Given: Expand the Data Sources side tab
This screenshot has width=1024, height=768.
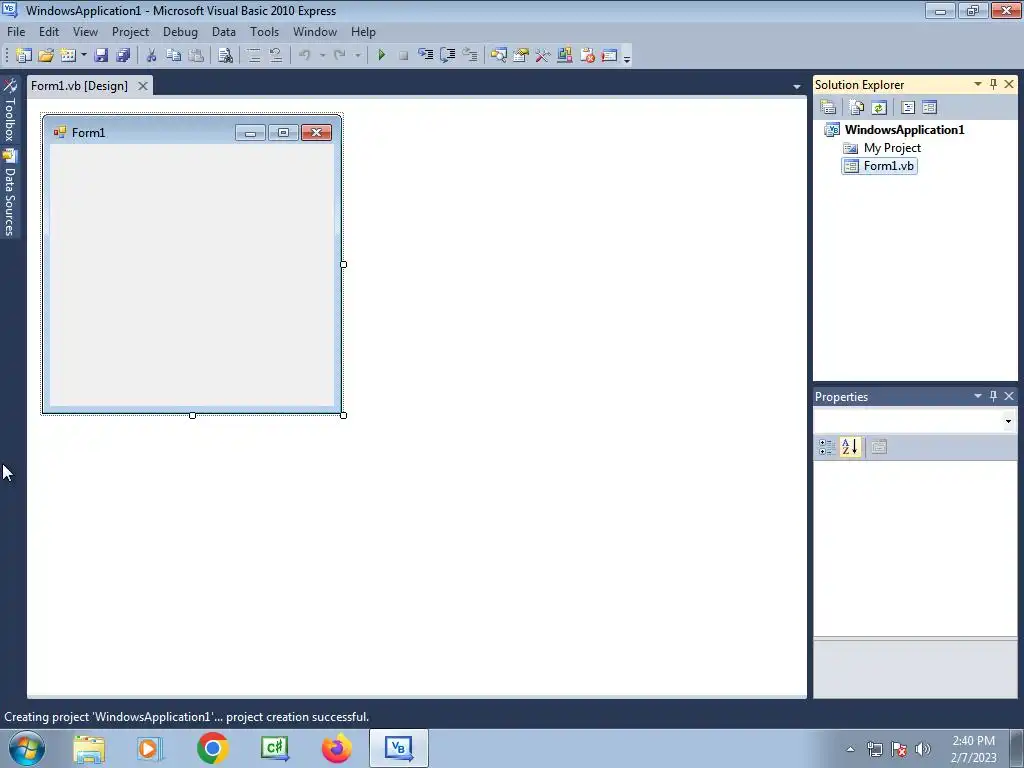Looking at the screenshot, I should point(10,193).
